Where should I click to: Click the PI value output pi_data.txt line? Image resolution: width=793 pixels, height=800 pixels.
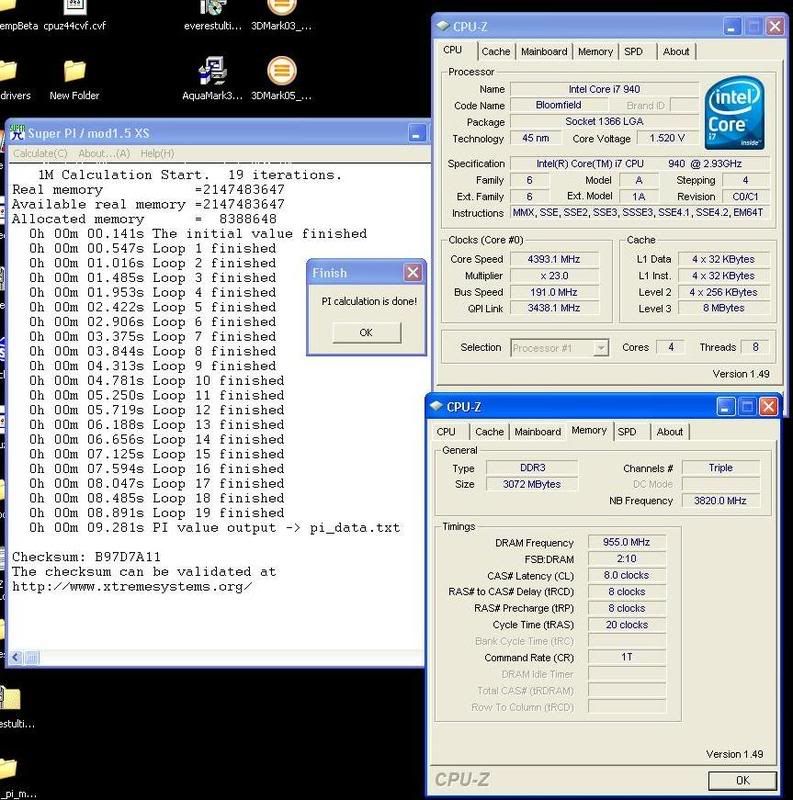click(x=214, y=528)
